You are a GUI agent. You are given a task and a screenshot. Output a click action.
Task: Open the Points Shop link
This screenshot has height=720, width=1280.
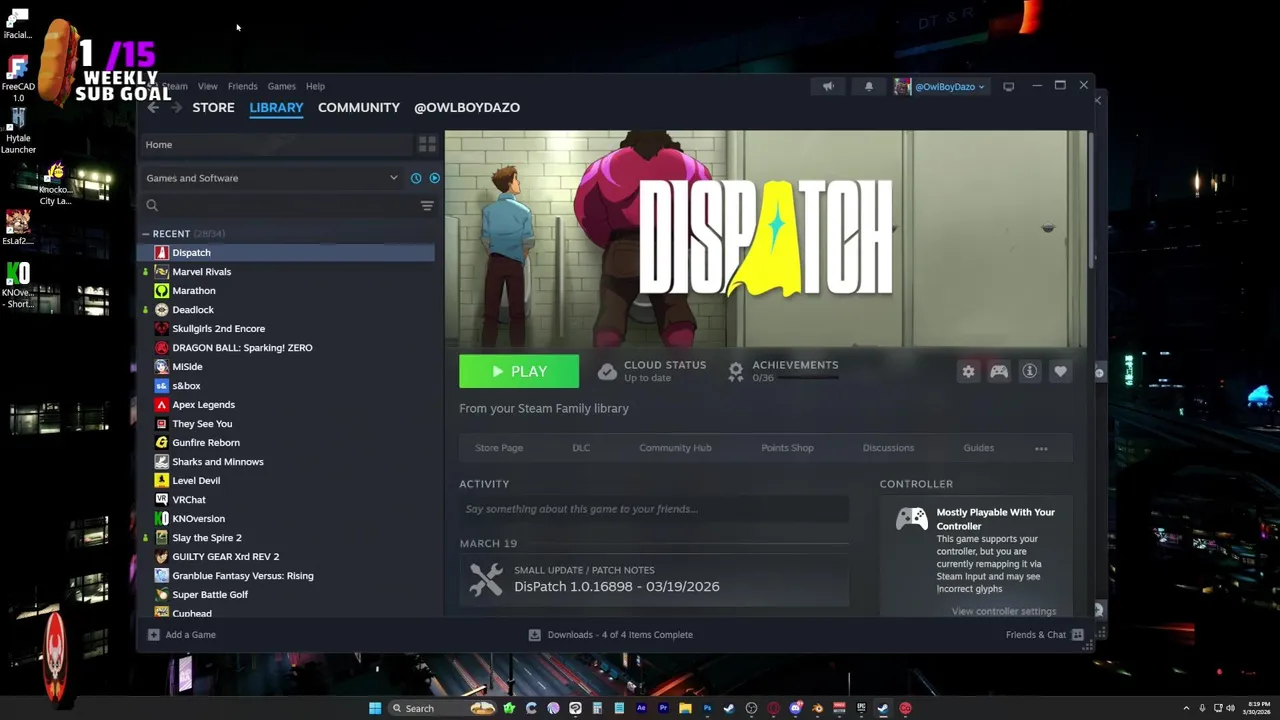tap(787, 448)
